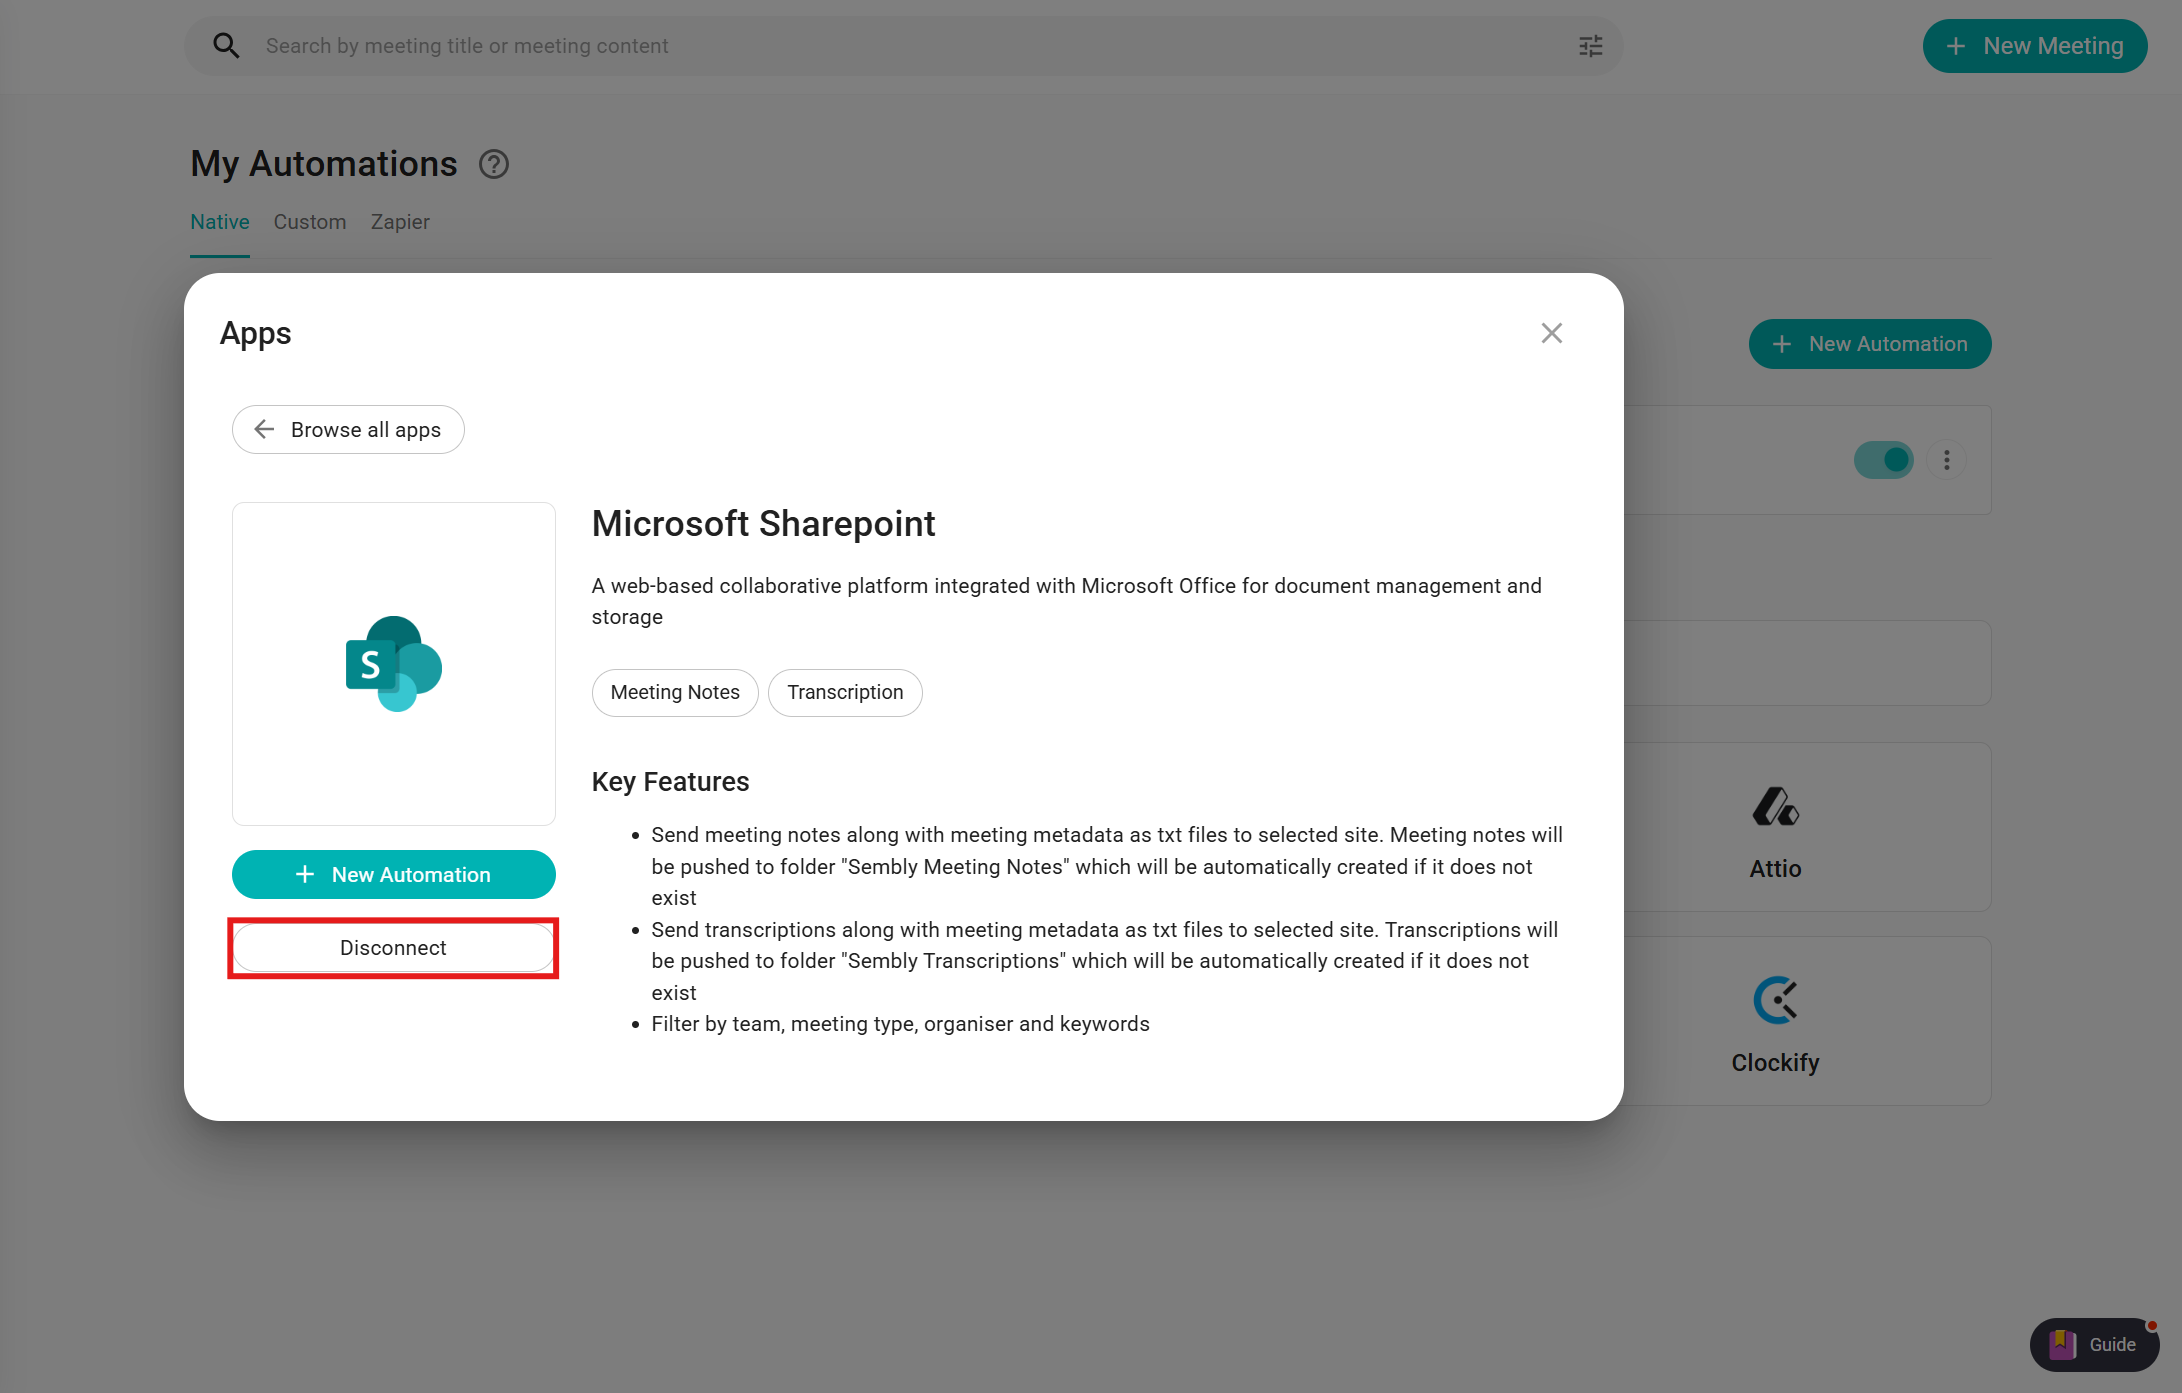Image resolution: width=2182 pixels, height=1393 pixels.
Task: Focus the meeting search field
Action: (900, 46)
